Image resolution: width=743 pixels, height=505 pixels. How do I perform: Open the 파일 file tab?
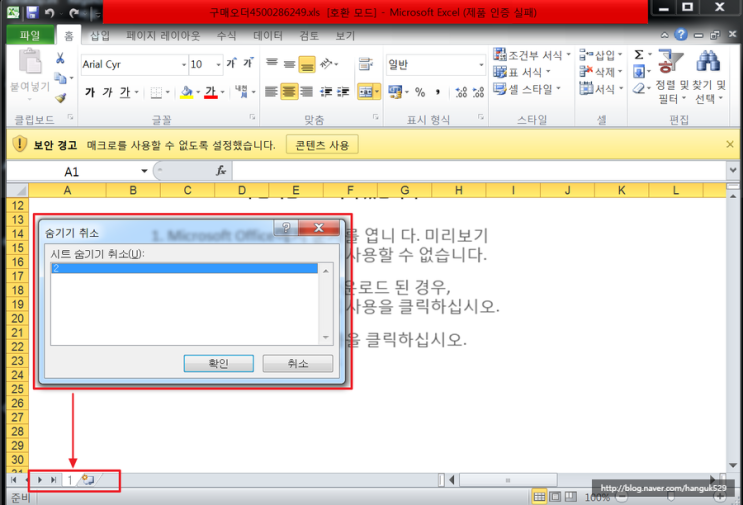[x=30, y=35]
